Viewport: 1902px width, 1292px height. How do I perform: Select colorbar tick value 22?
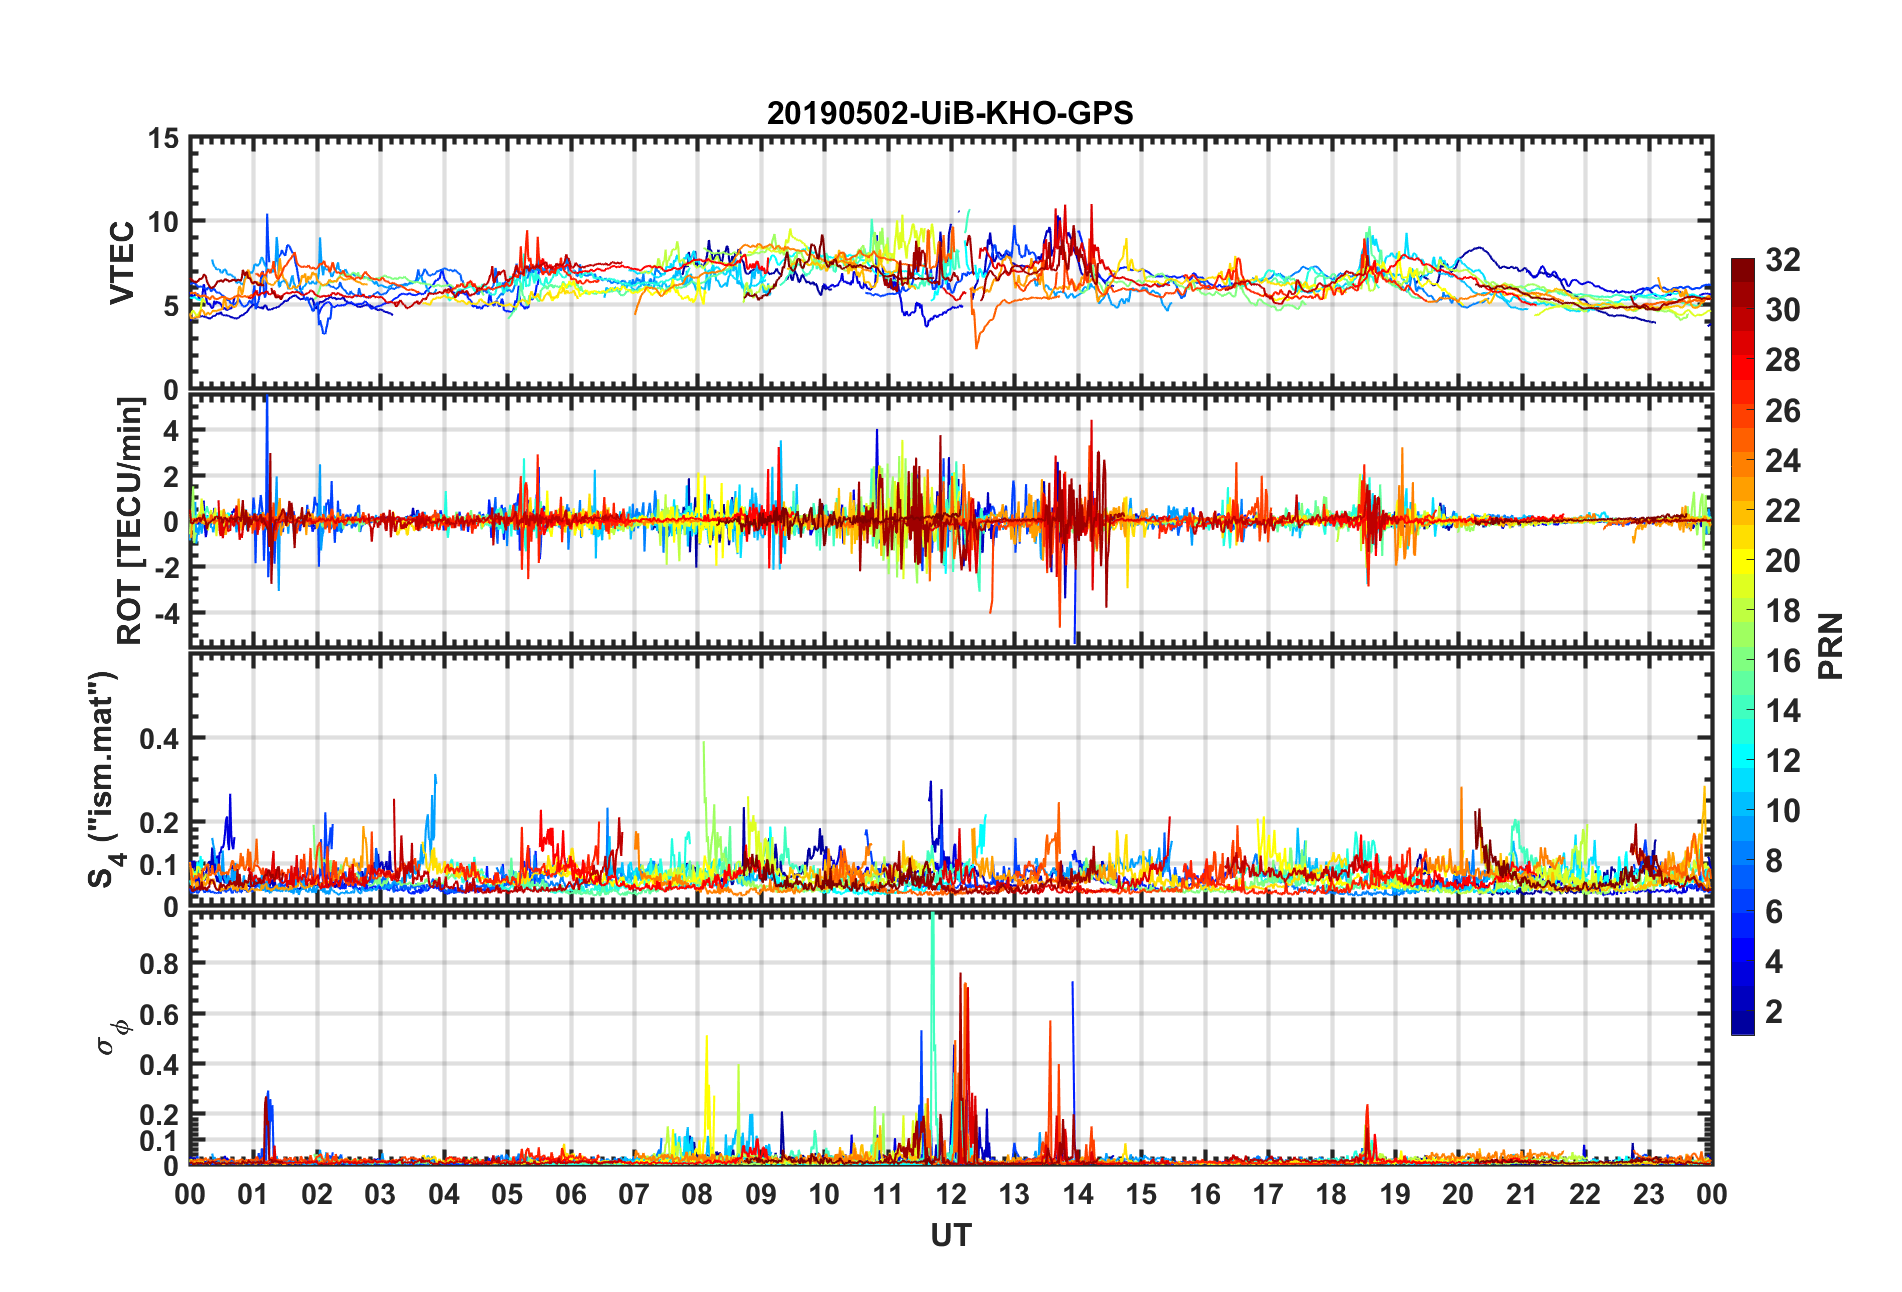(x=1783, y=510)
